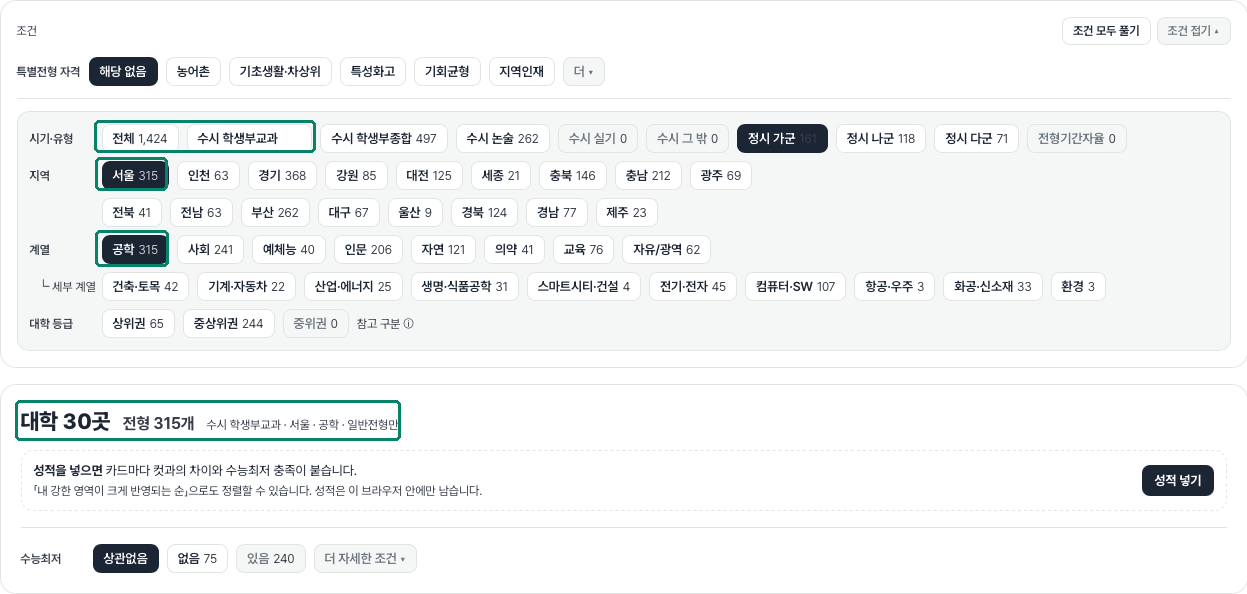Viewport: 1247px width, 594px height.
Task: Choose the 충북 146 region
Action: coord(573,176)
